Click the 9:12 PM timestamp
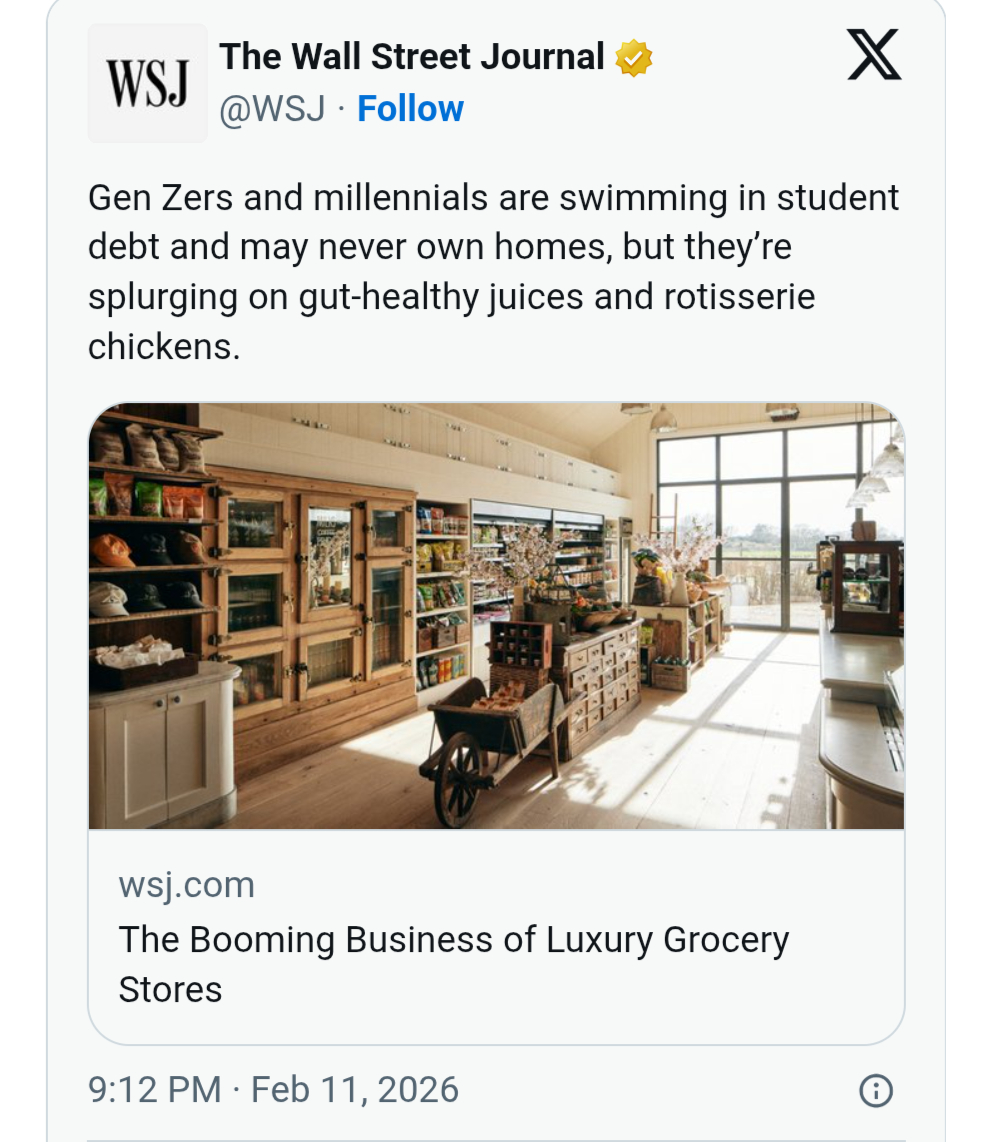Image resolution: width=989 pixels, height=1142 pixels. tap(155, 1089)
